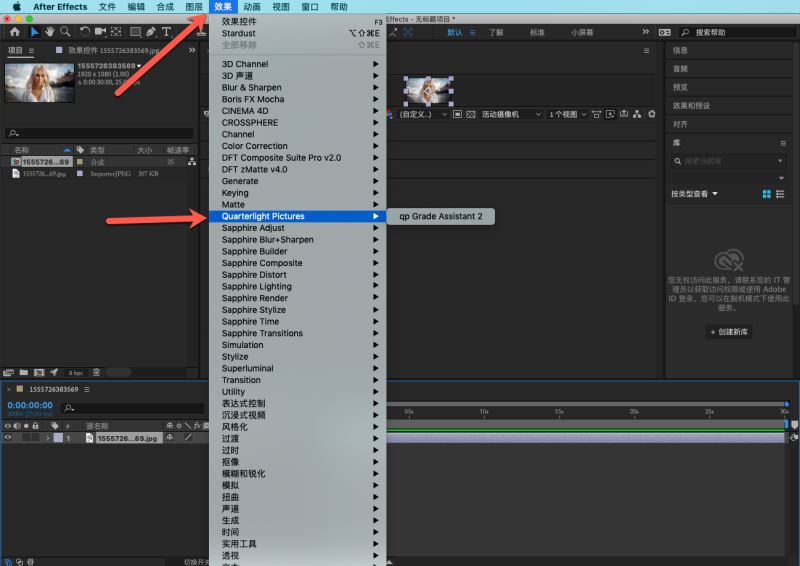The height and width of the screenshot is (566, 800).
Task: Select the Selection arrow tool
Action: tap(34, 32)
